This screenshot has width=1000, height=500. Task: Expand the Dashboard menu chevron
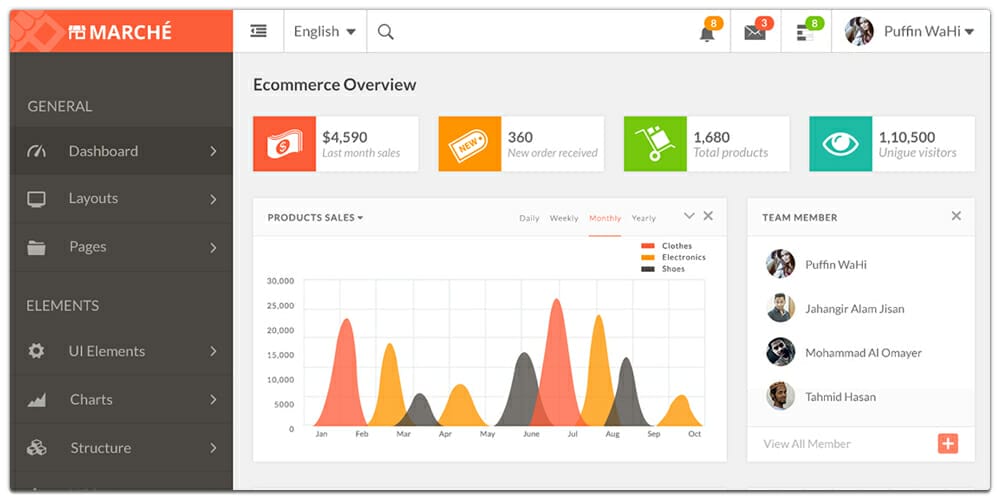tap(213, 151)
